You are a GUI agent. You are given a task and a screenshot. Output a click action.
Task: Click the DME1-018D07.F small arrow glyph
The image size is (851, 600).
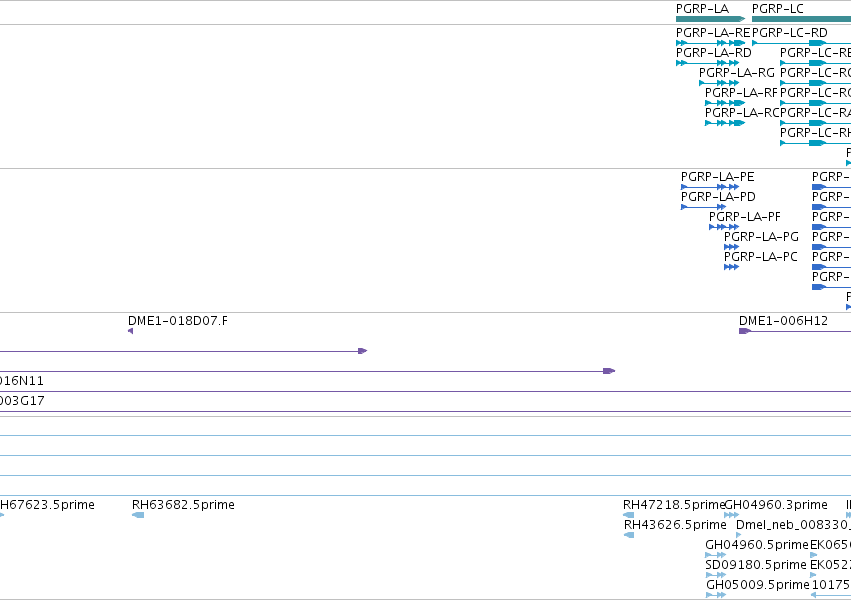(x=130, y=331)
